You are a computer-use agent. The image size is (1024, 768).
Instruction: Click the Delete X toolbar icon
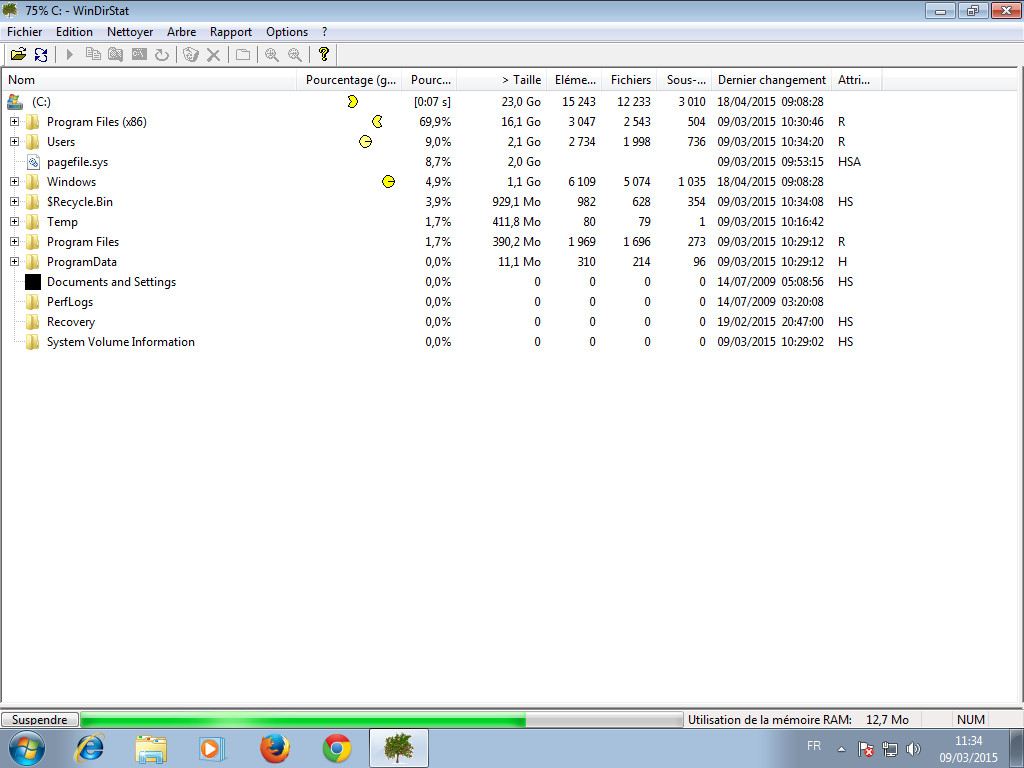[x=213, y=54]
